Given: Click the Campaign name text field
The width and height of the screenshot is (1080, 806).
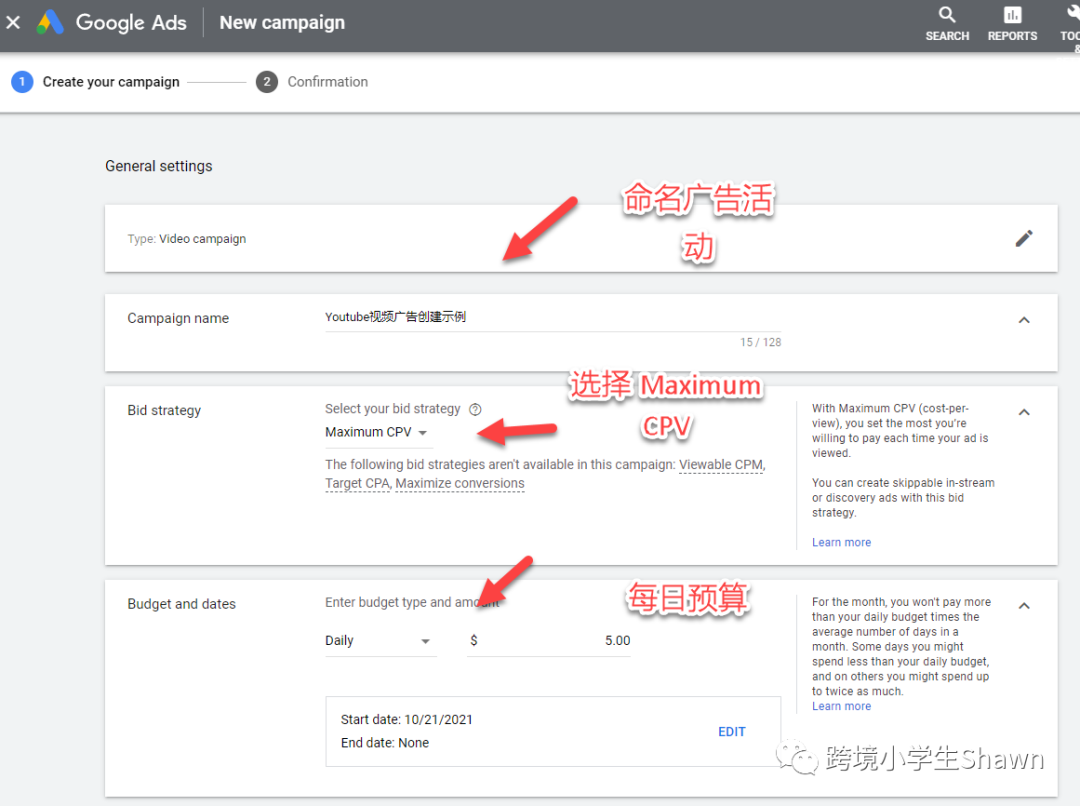Looking at the screenshot, I should click(552, 317).
